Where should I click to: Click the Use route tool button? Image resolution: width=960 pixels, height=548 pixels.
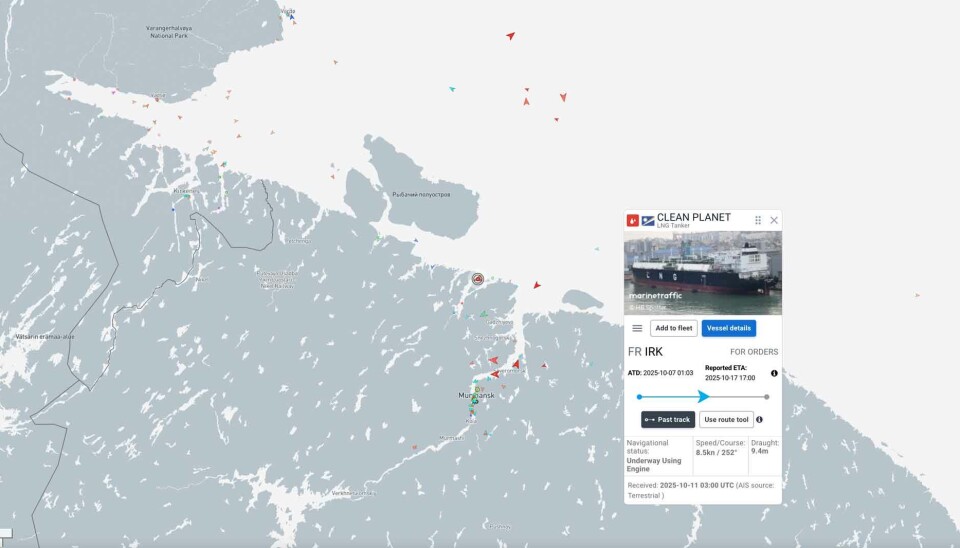click(726, 419)
